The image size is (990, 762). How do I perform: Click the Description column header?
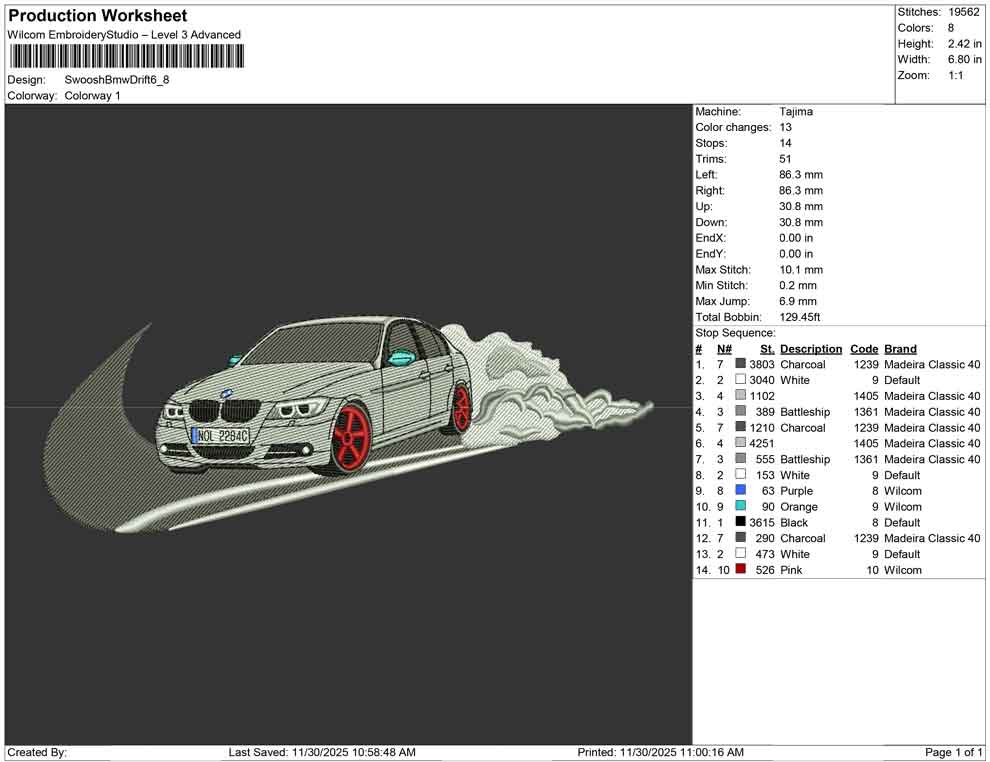[x=810, y=349]
